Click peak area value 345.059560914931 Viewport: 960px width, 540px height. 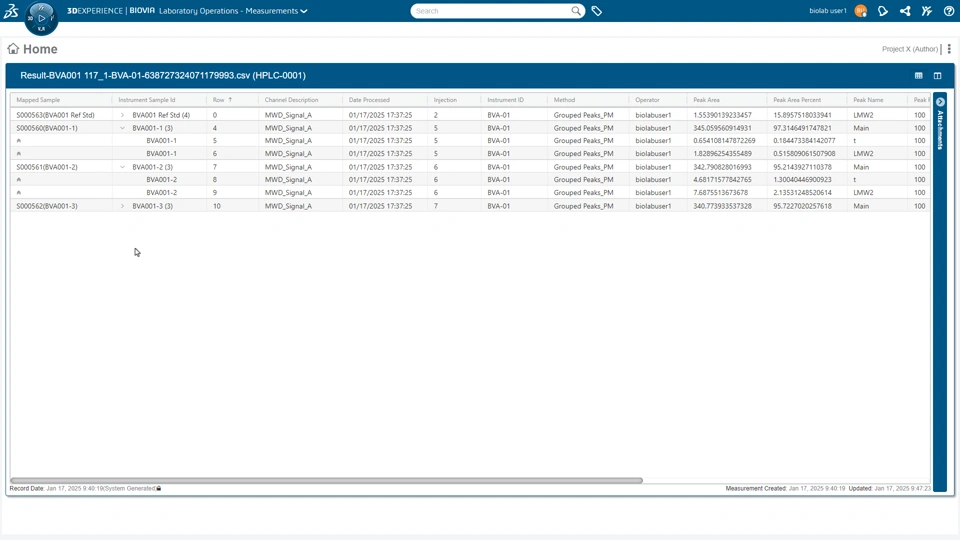point(723,128)
